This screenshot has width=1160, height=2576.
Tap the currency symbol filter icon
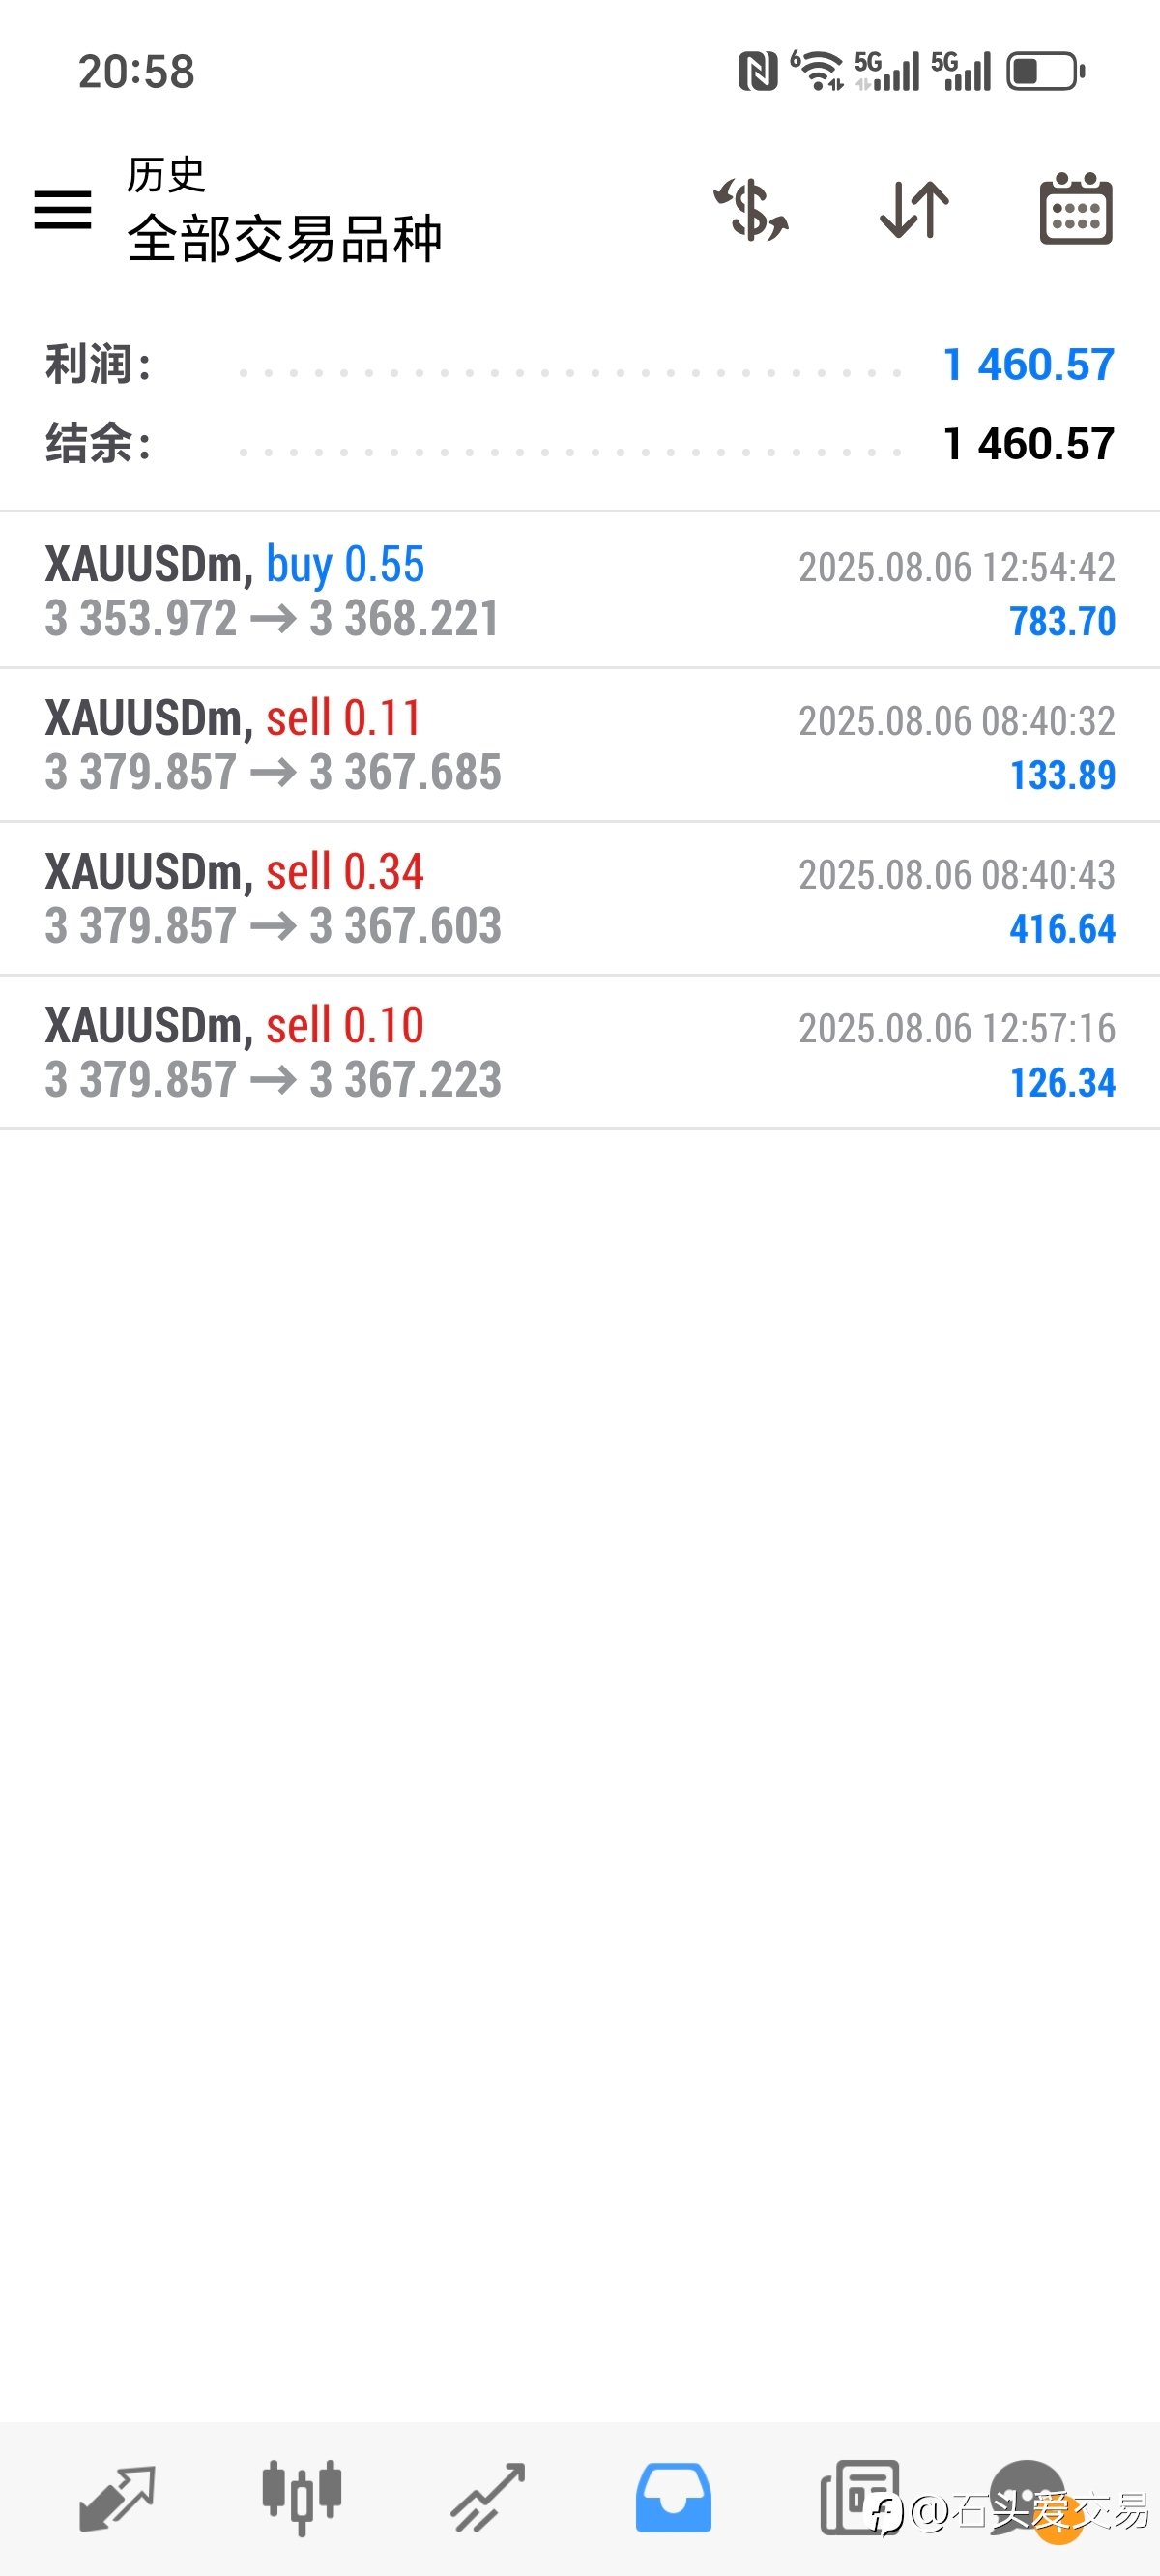click(x=751, y=209)
